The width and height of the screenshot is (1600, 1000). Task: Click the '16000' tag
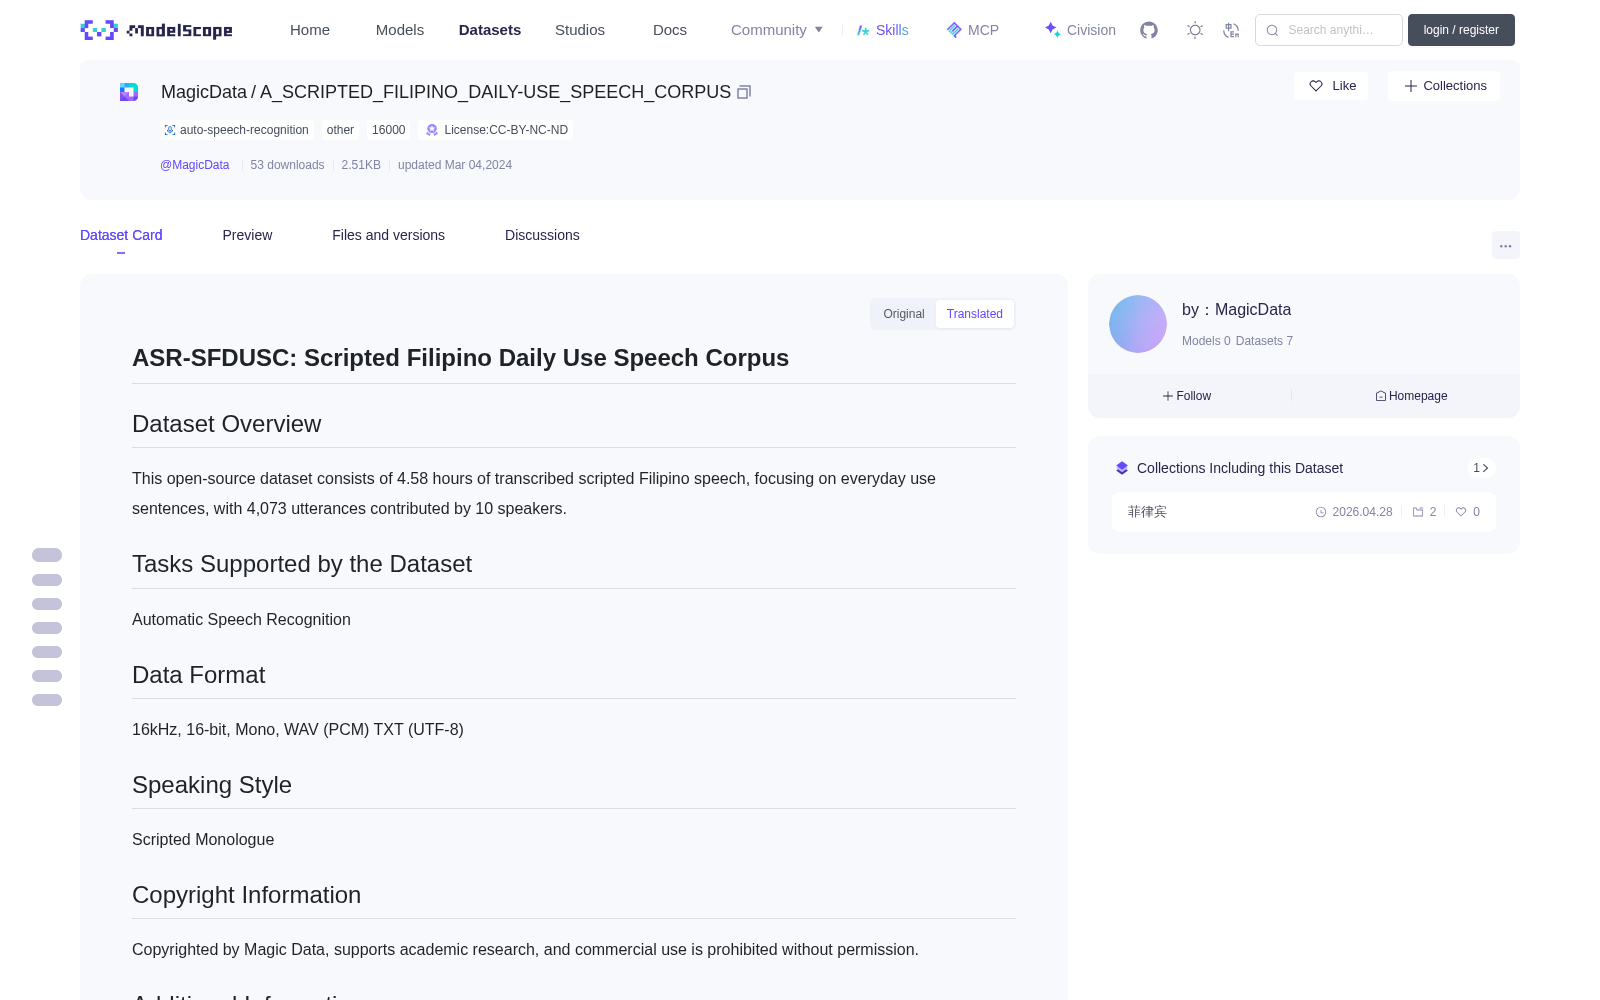[x=389, y=130]
